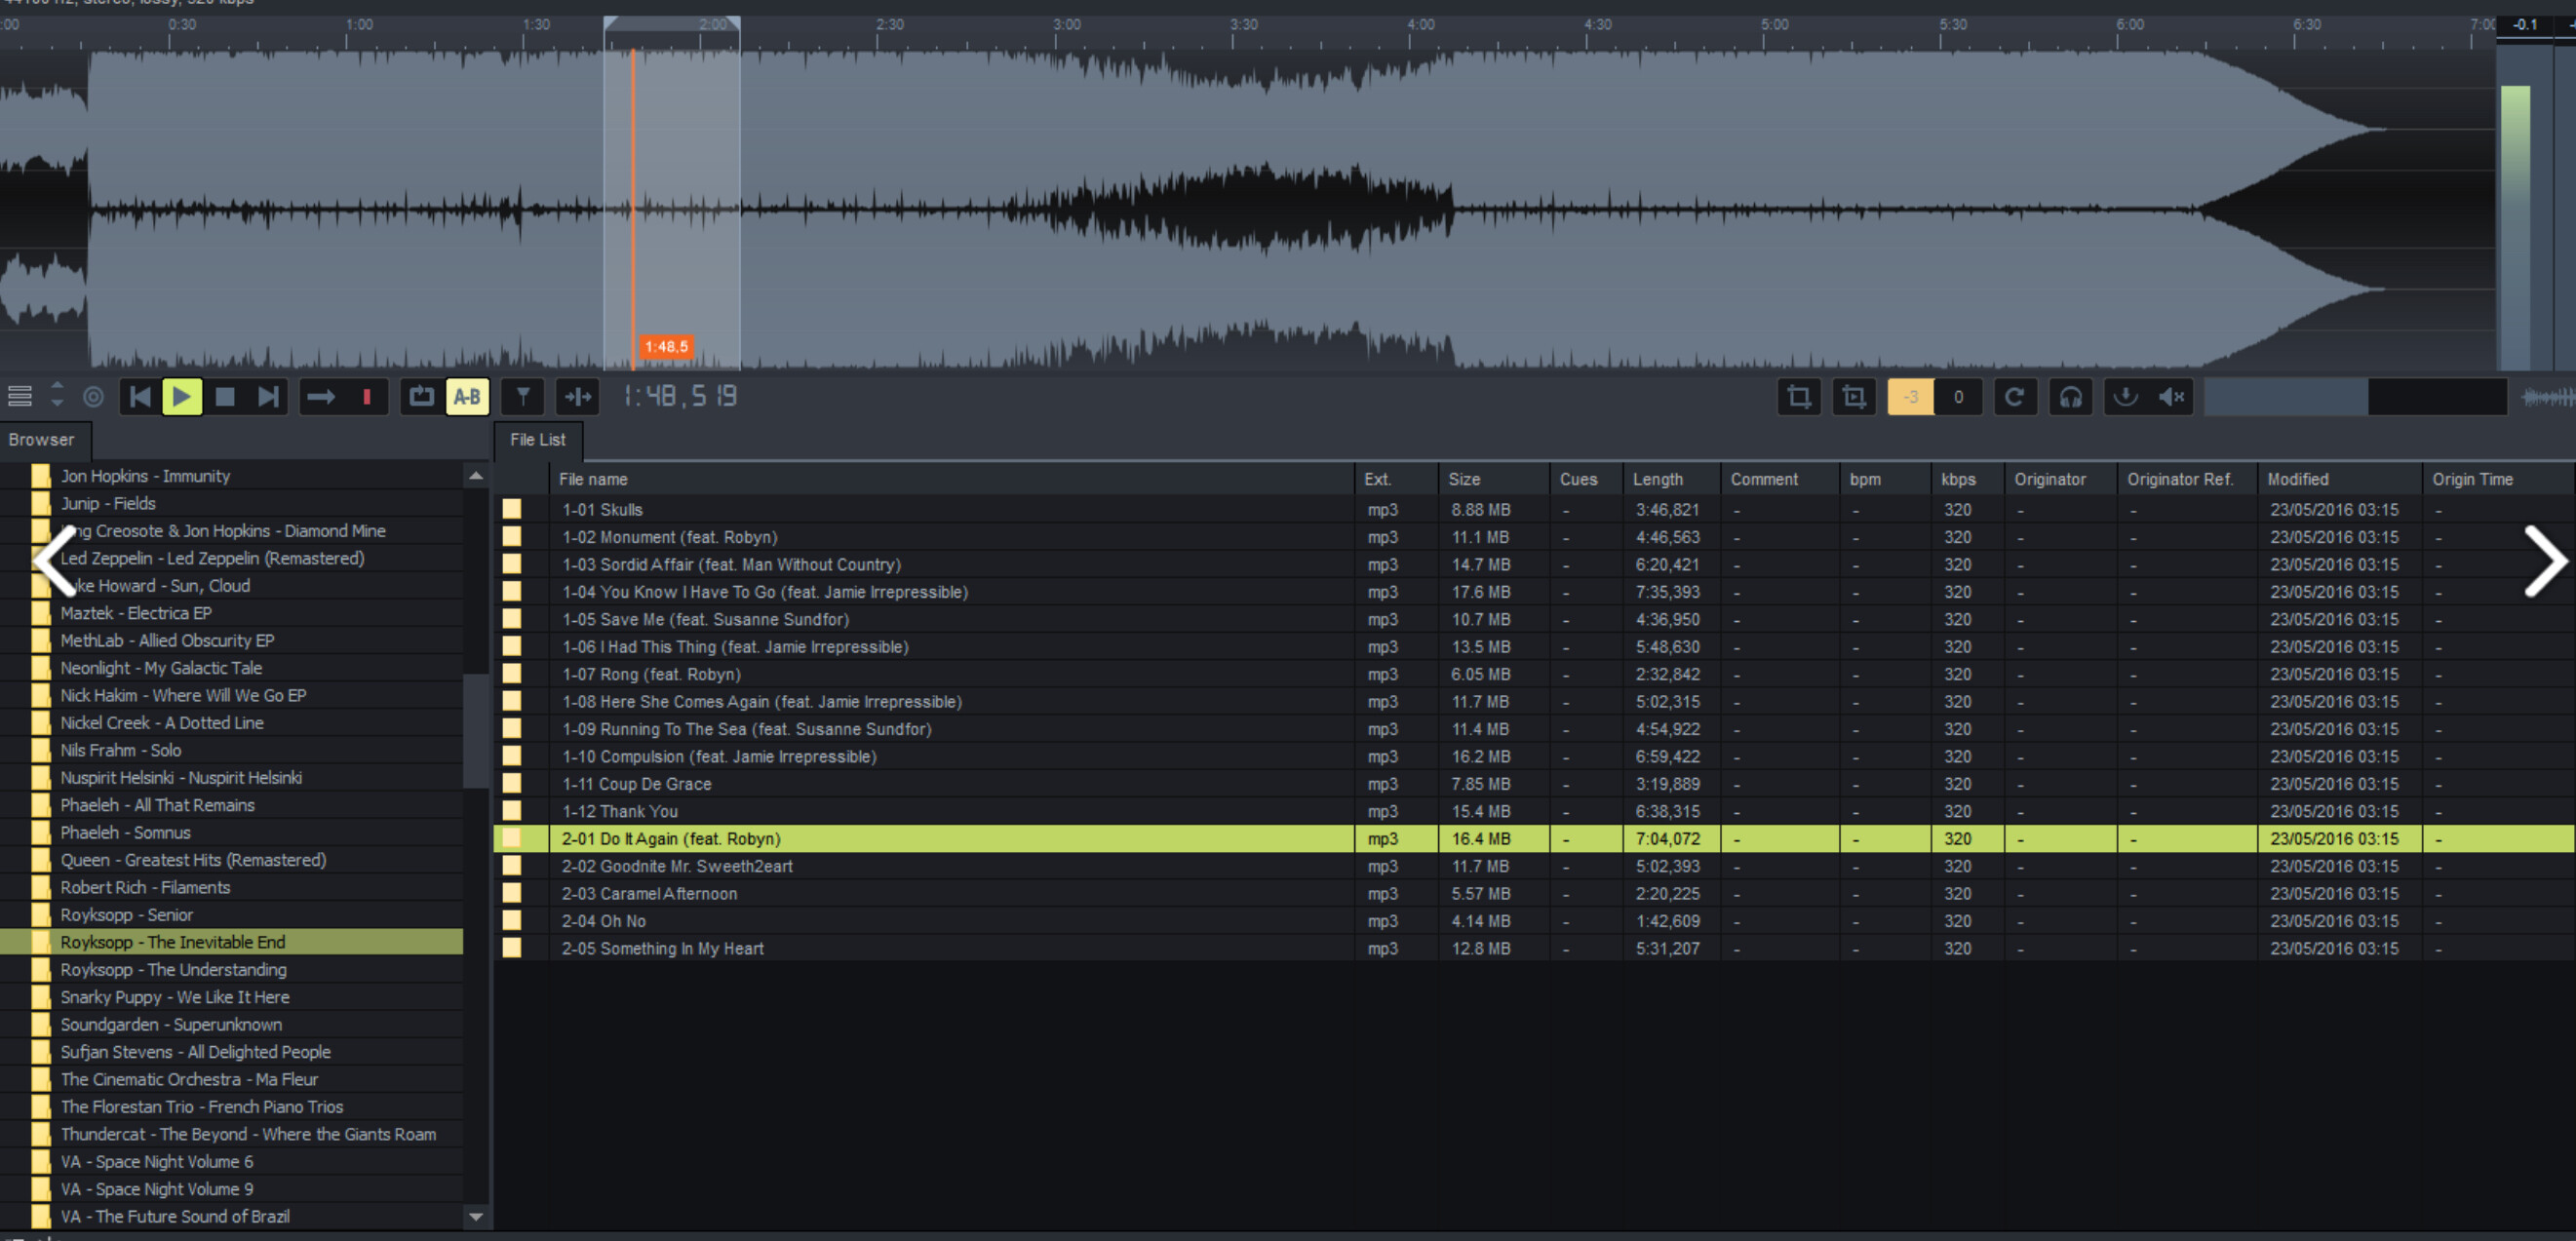Click the circular target icon left of transport
Viewport: 2576px width, 1241px height.
point(93,397)
